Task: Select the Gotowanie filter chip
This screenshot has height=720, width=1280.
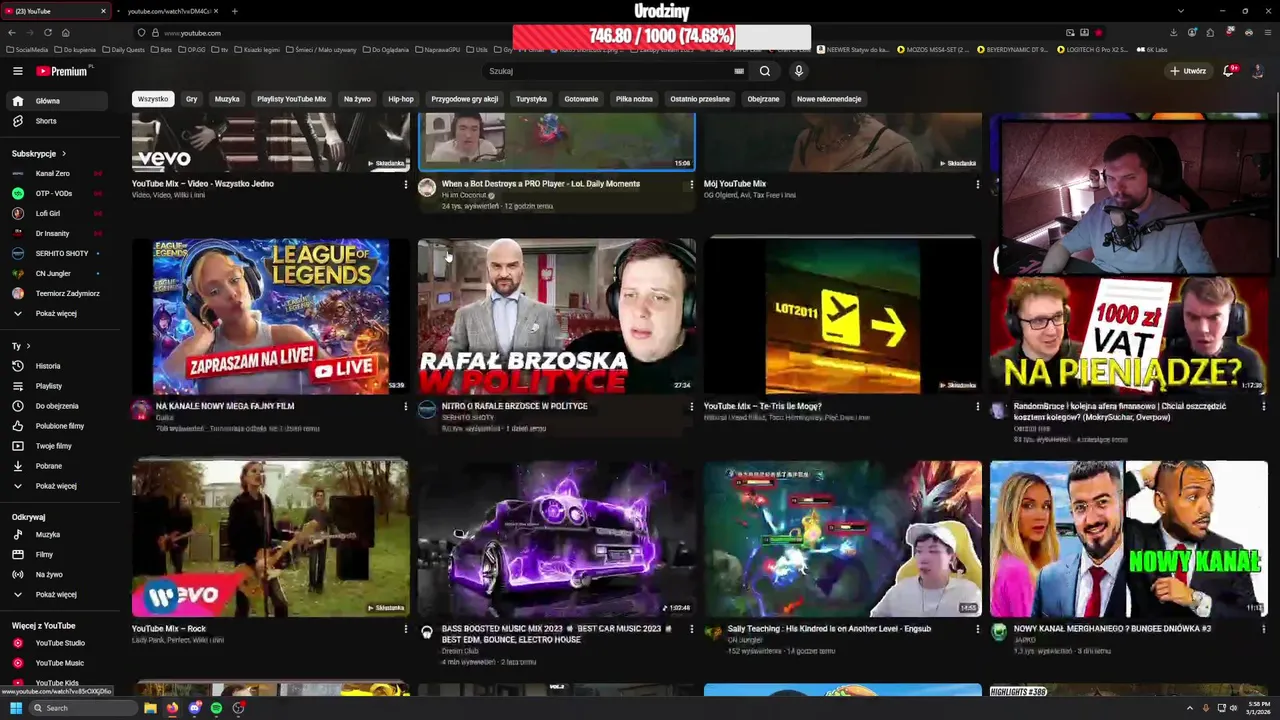Action: click(x=581, y=99)
